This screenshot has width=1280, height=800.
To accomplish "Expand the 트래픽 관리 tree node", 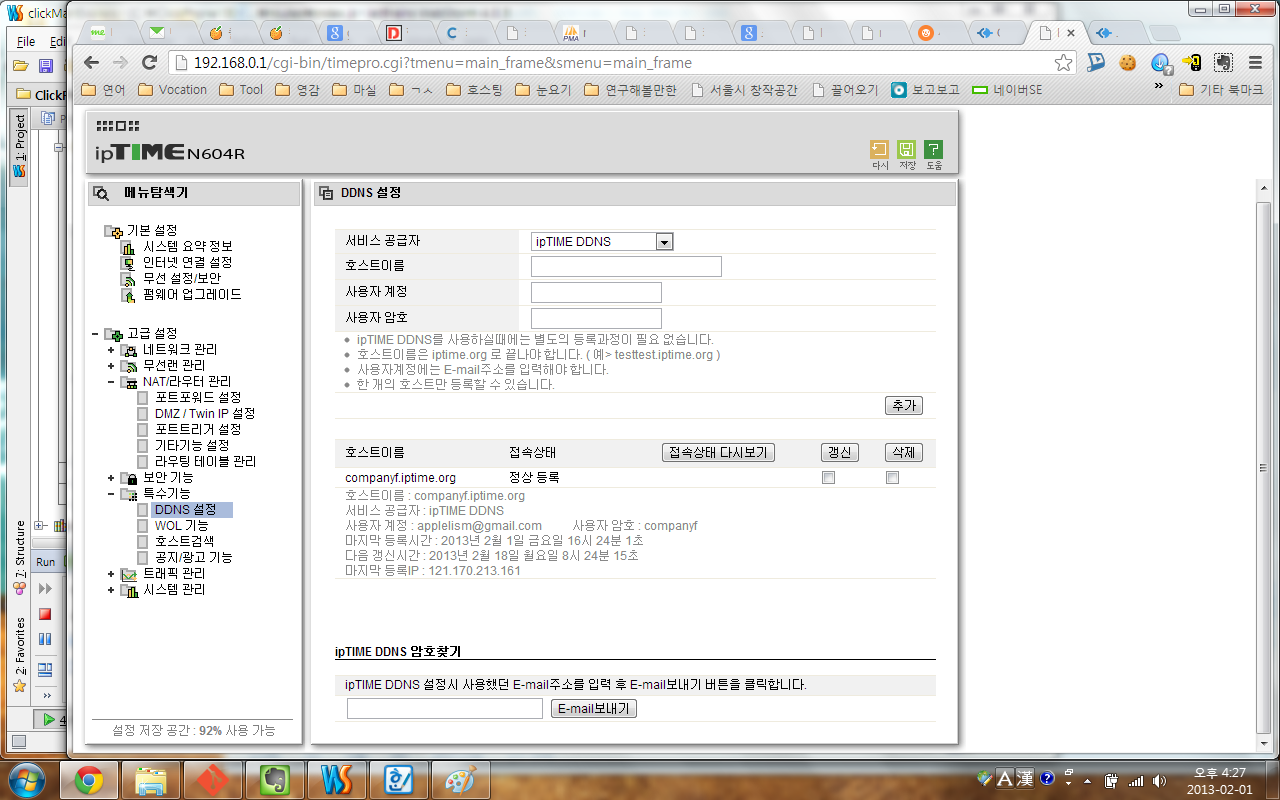I will 111,574.
